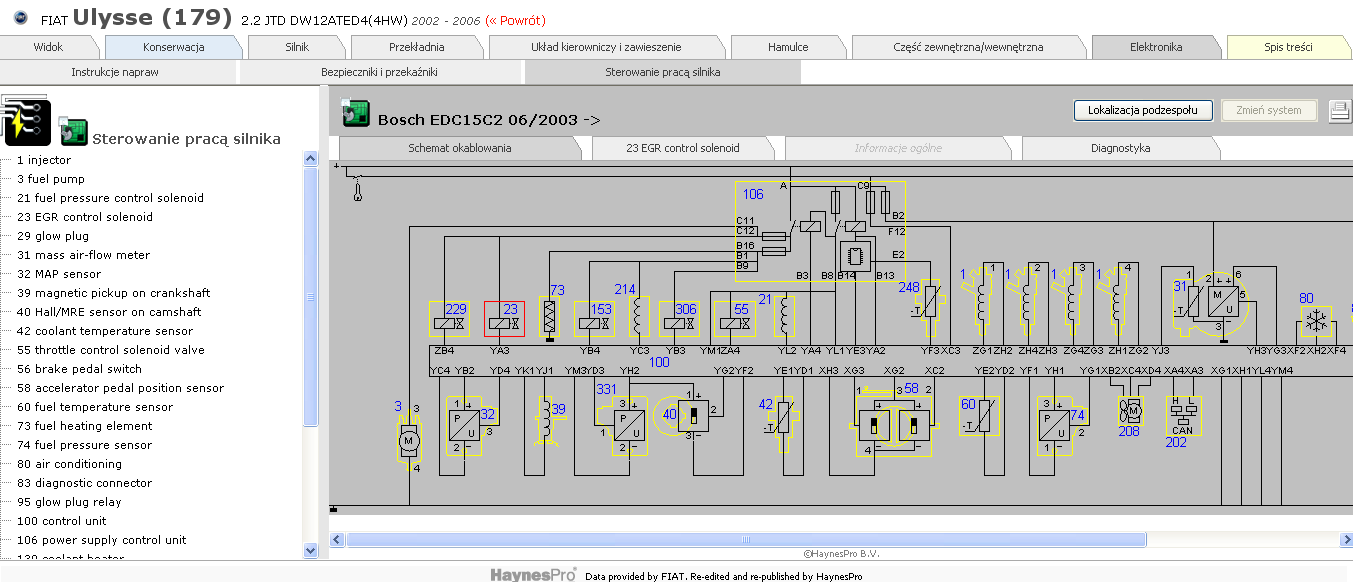
Task: Click the print icon next to Zmień system
Action: [1340, 111]
